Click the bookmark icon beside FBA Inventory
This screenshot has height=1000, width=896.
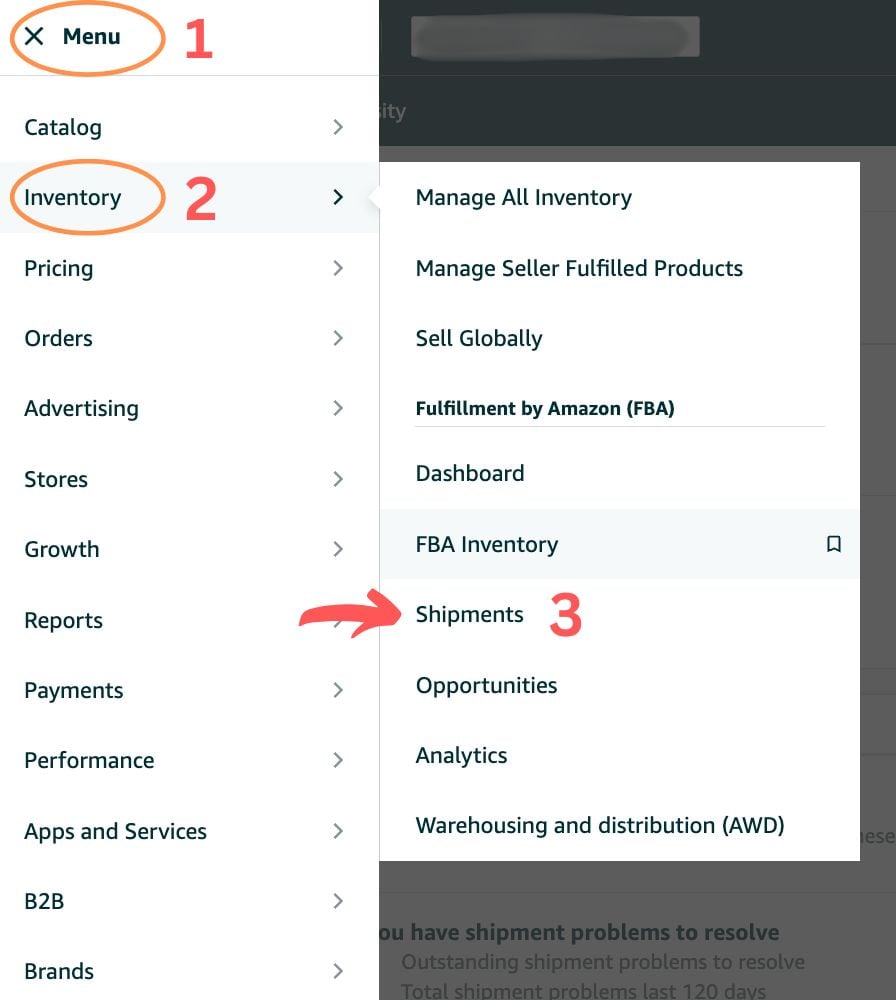click(833, 544)
